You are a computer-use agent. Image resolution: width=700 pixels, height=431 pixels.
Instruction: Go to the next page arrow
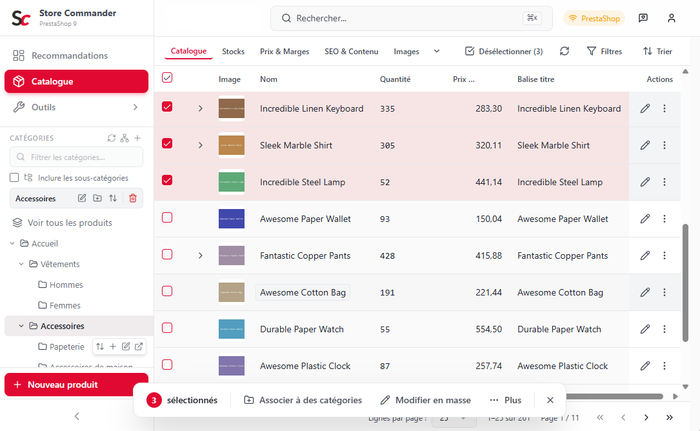646,418
